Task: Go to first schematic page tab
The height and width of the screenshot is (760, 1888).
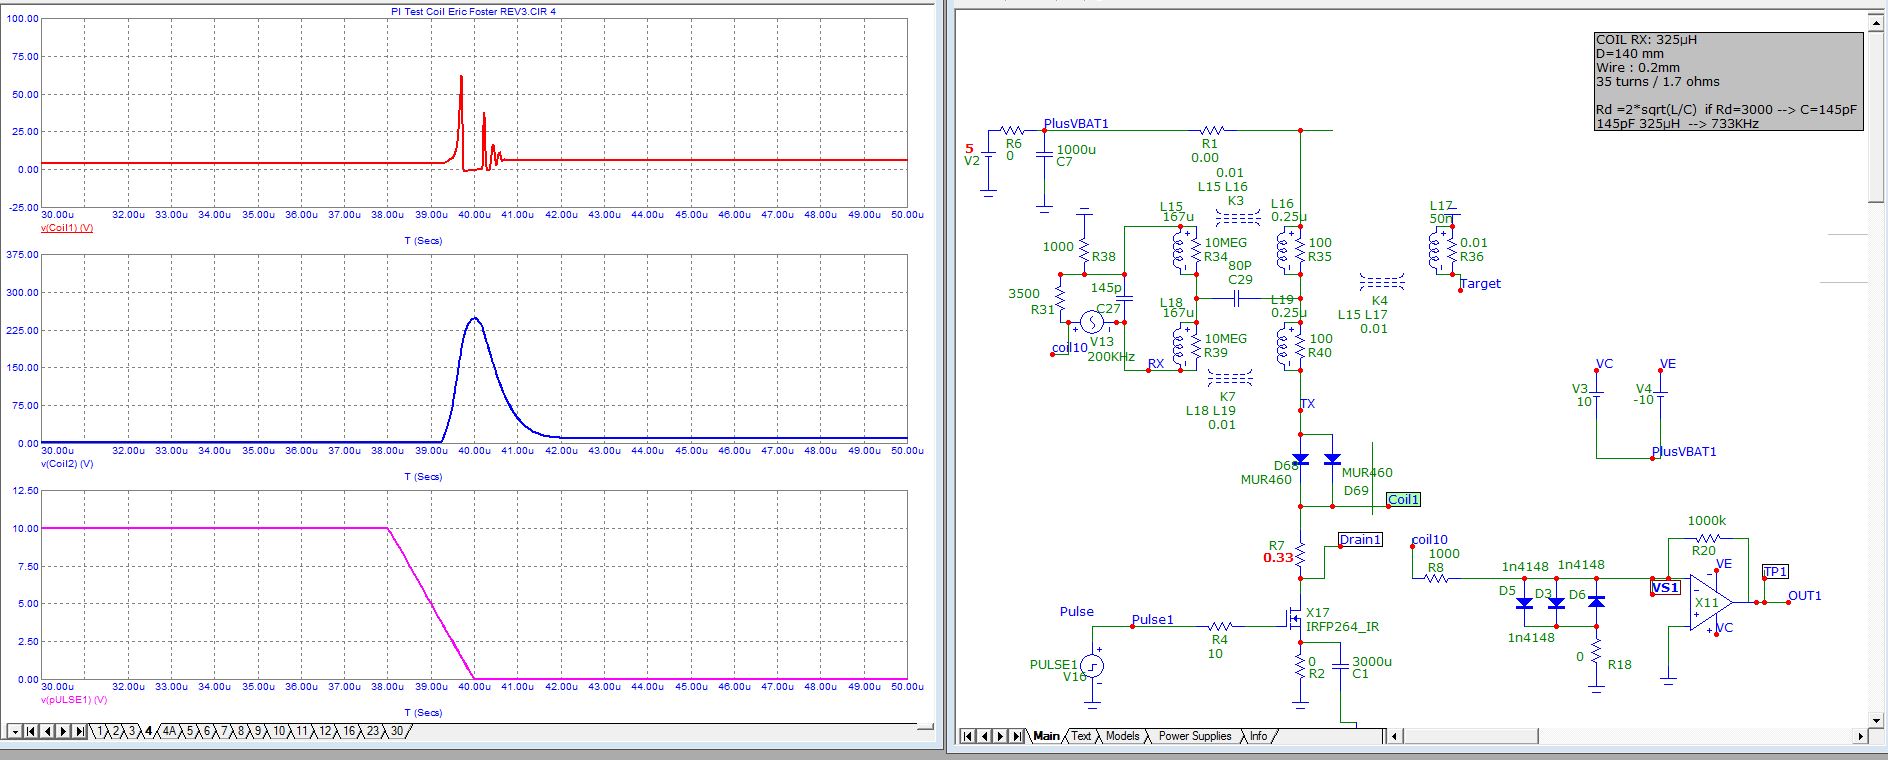Action: [968, 736]
